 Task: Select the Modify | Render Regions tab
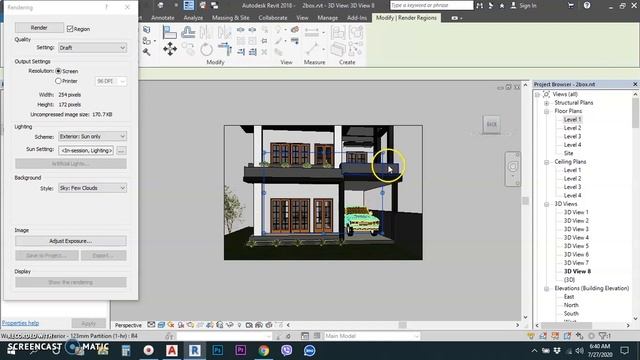click(x=406, y=18)
